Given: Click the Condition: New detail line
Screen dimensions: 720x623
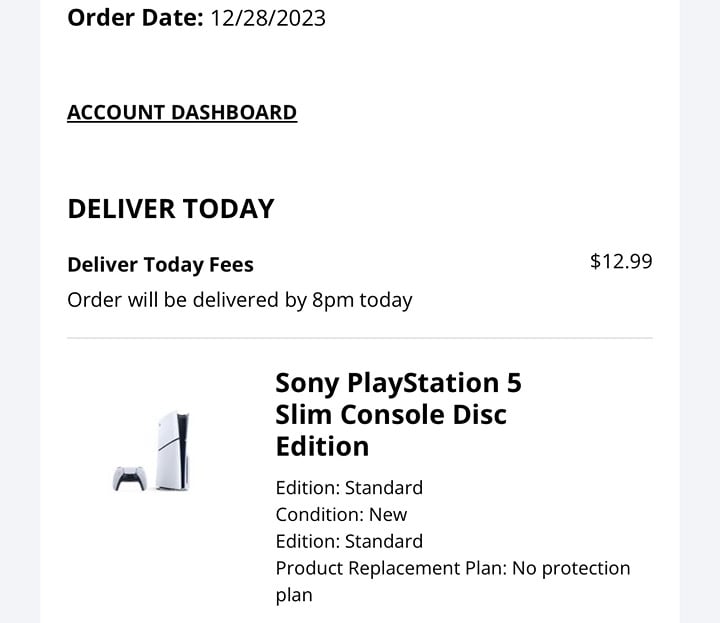Looking at the screenshot, I should pos(341,514).
